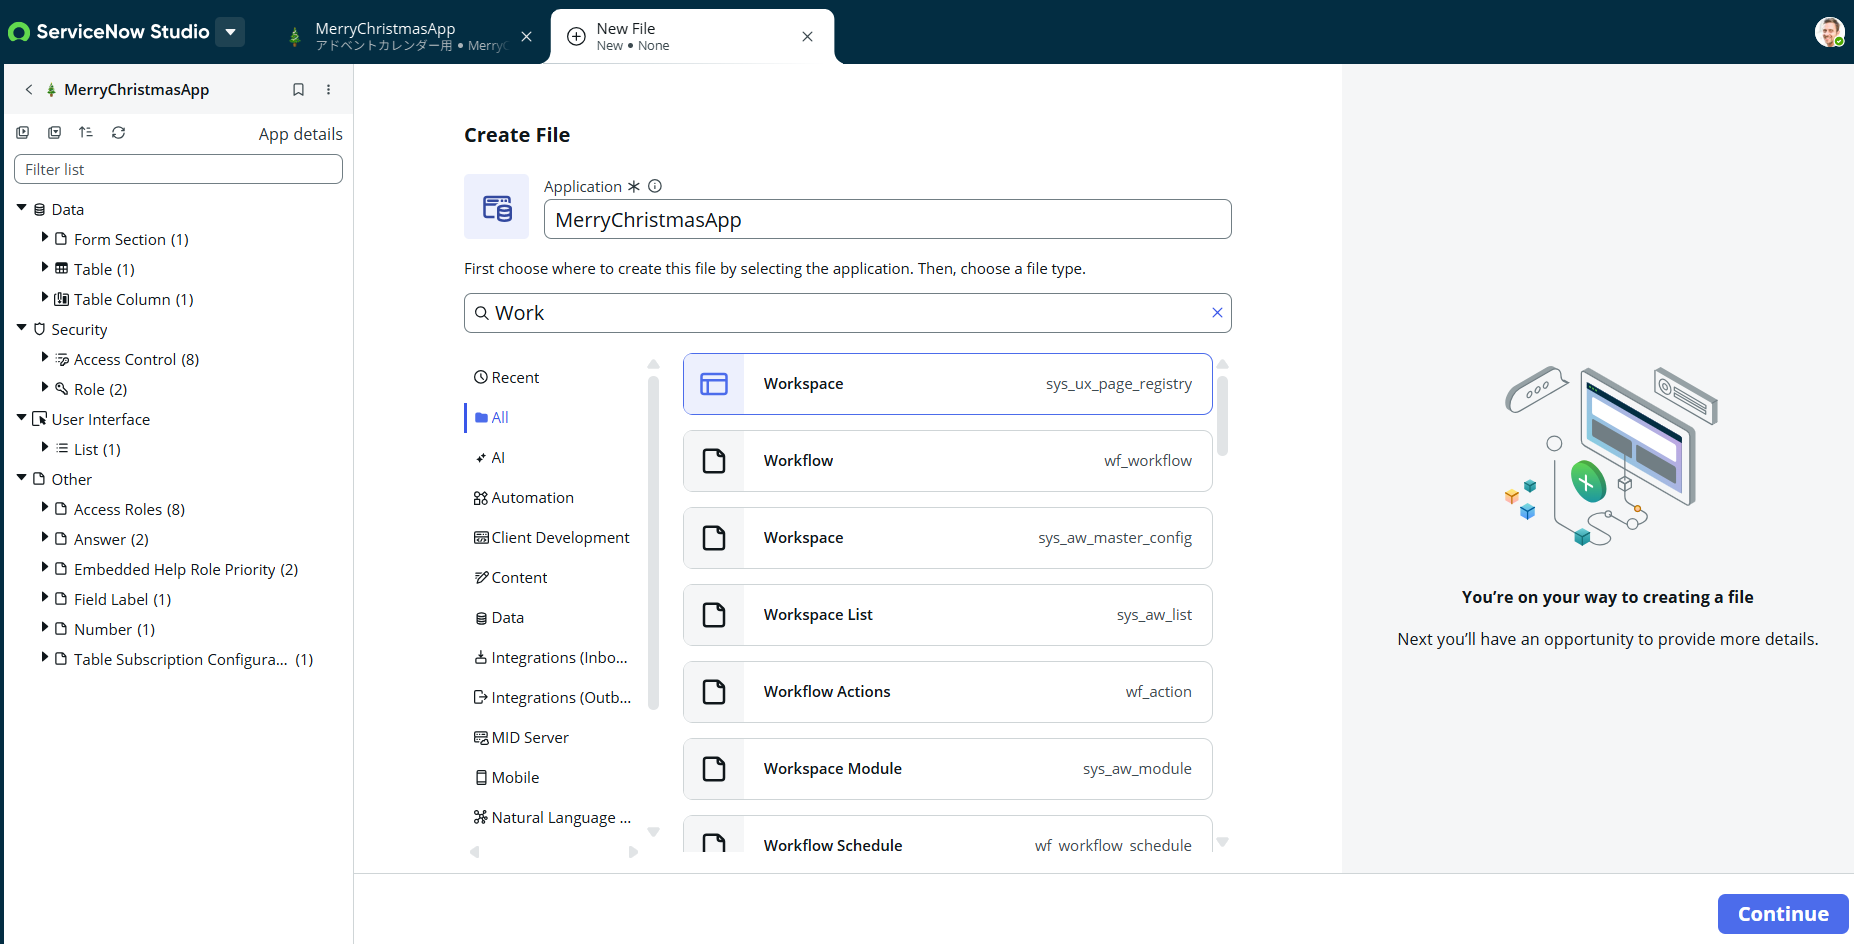Click the sort order icon

pyautogui.click(x=86, y=133)
